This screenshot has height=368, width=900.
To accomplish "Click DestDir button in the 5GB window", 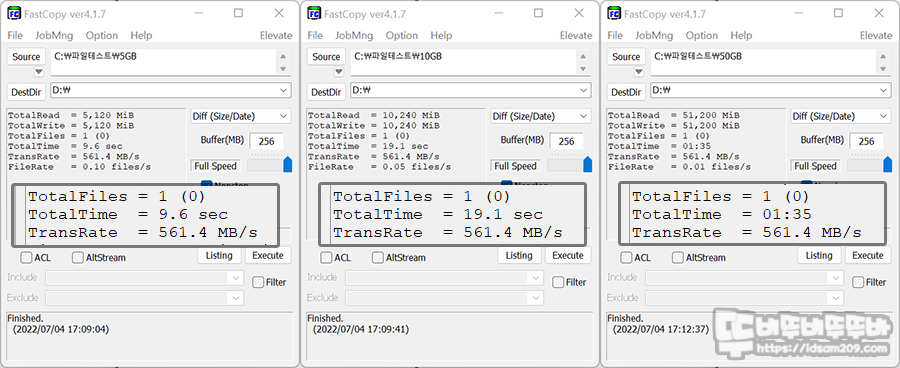I will (26, 92).
